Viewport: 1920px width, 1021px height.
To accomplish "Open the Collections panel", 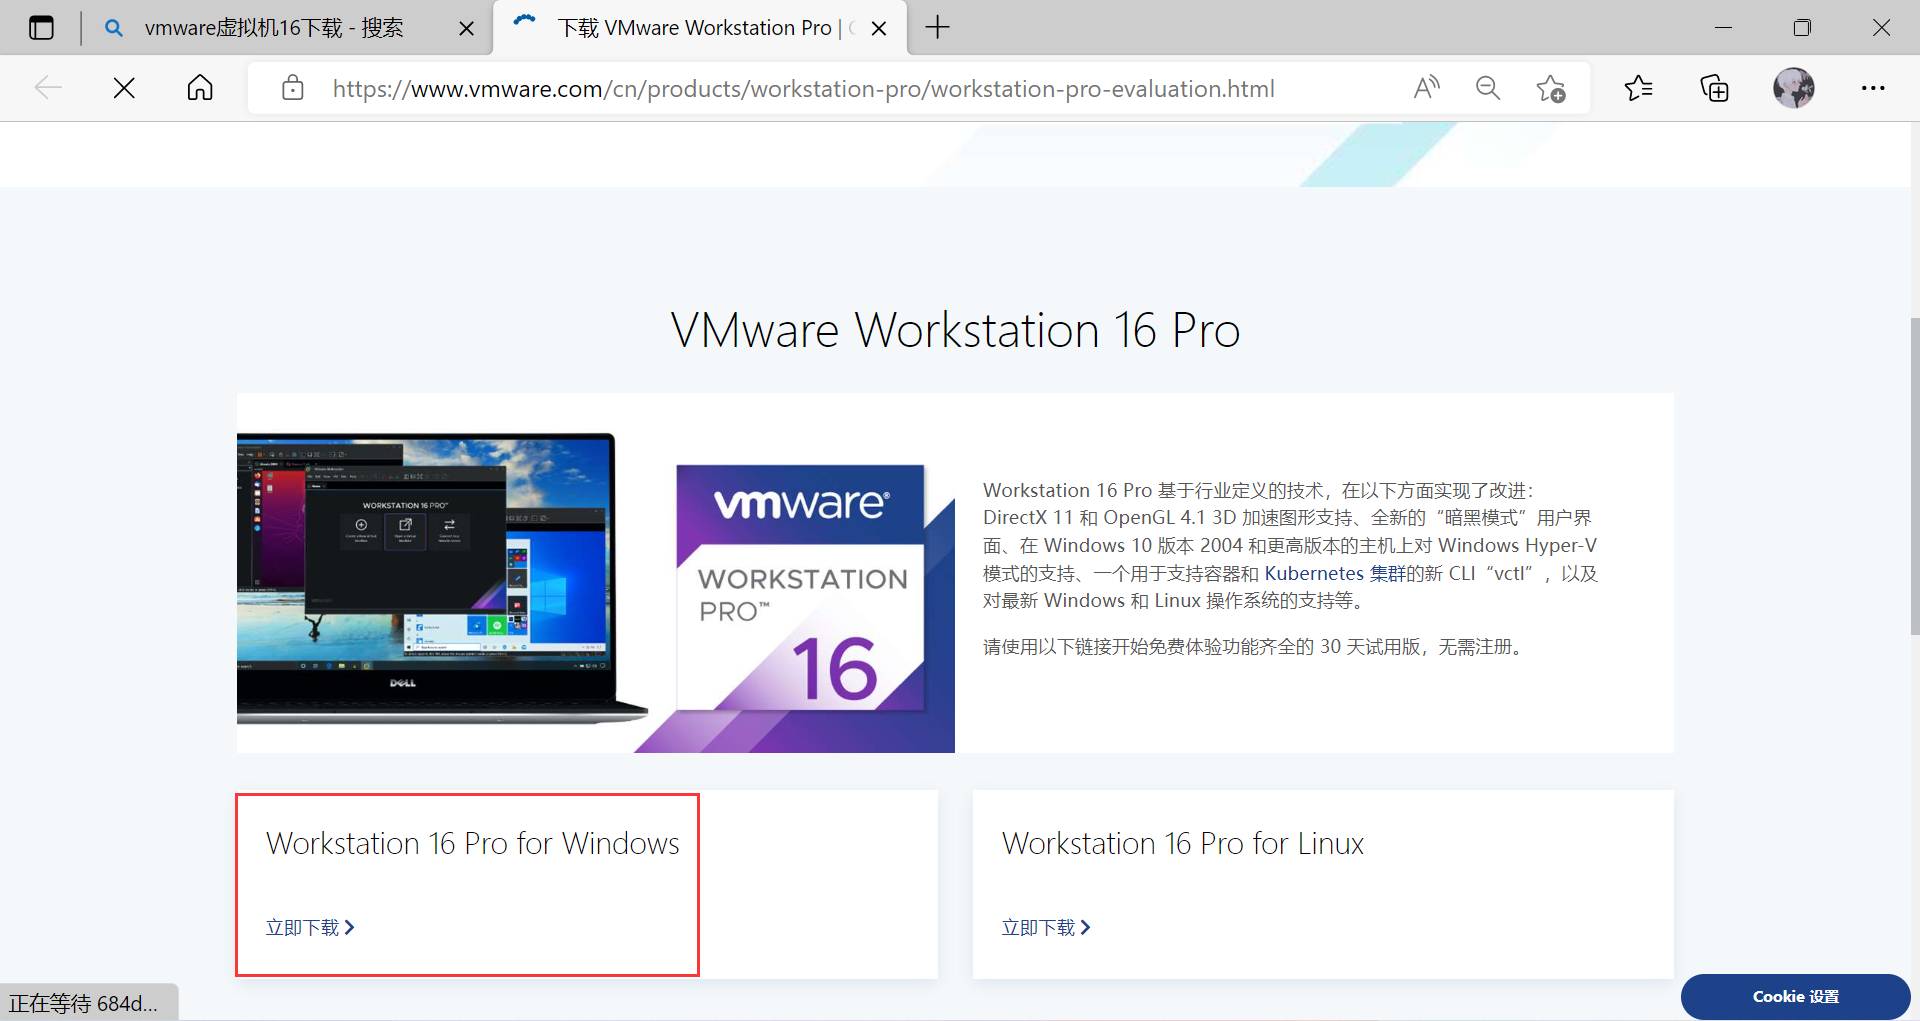I will pyautogui.click(x=1715, y=88).
